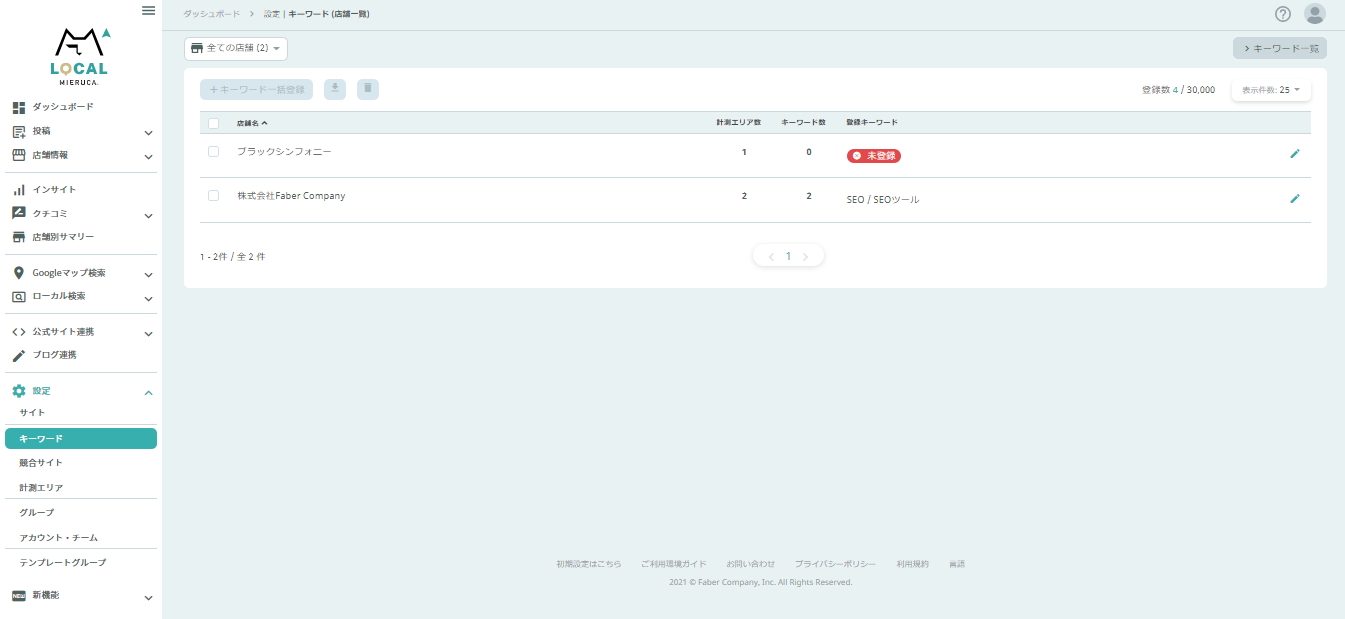Click page number 1 in pagination
The height and width of the screenshot is (619, 1345).
point(788,257)
